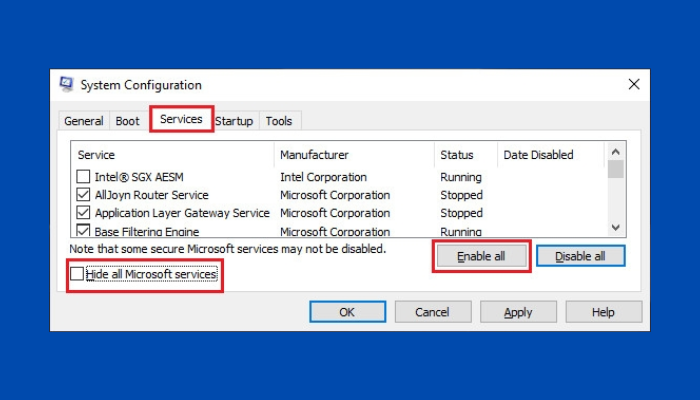Sort by Status column header
Viewport: 700px width, 400px height.
pyautogui.click(x=465, y=155)
